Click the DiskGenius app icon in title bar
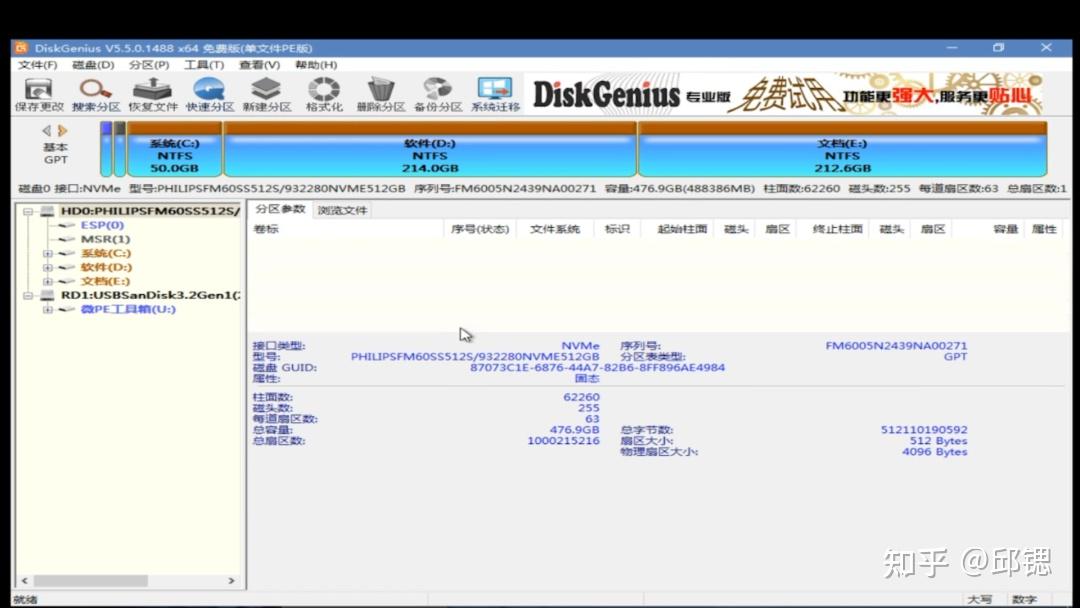 coord(21,48)
